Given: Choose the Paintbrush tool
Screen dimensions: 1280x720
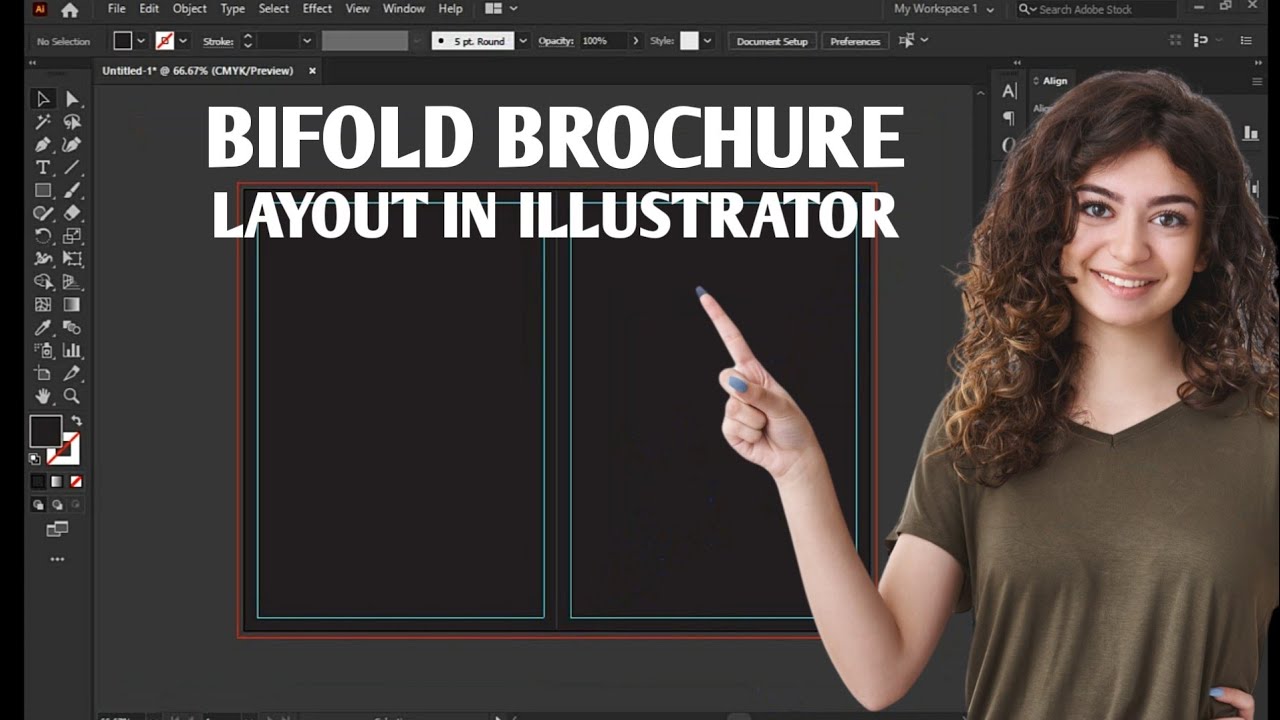Looking at the screenshot, I should point(72,190).
